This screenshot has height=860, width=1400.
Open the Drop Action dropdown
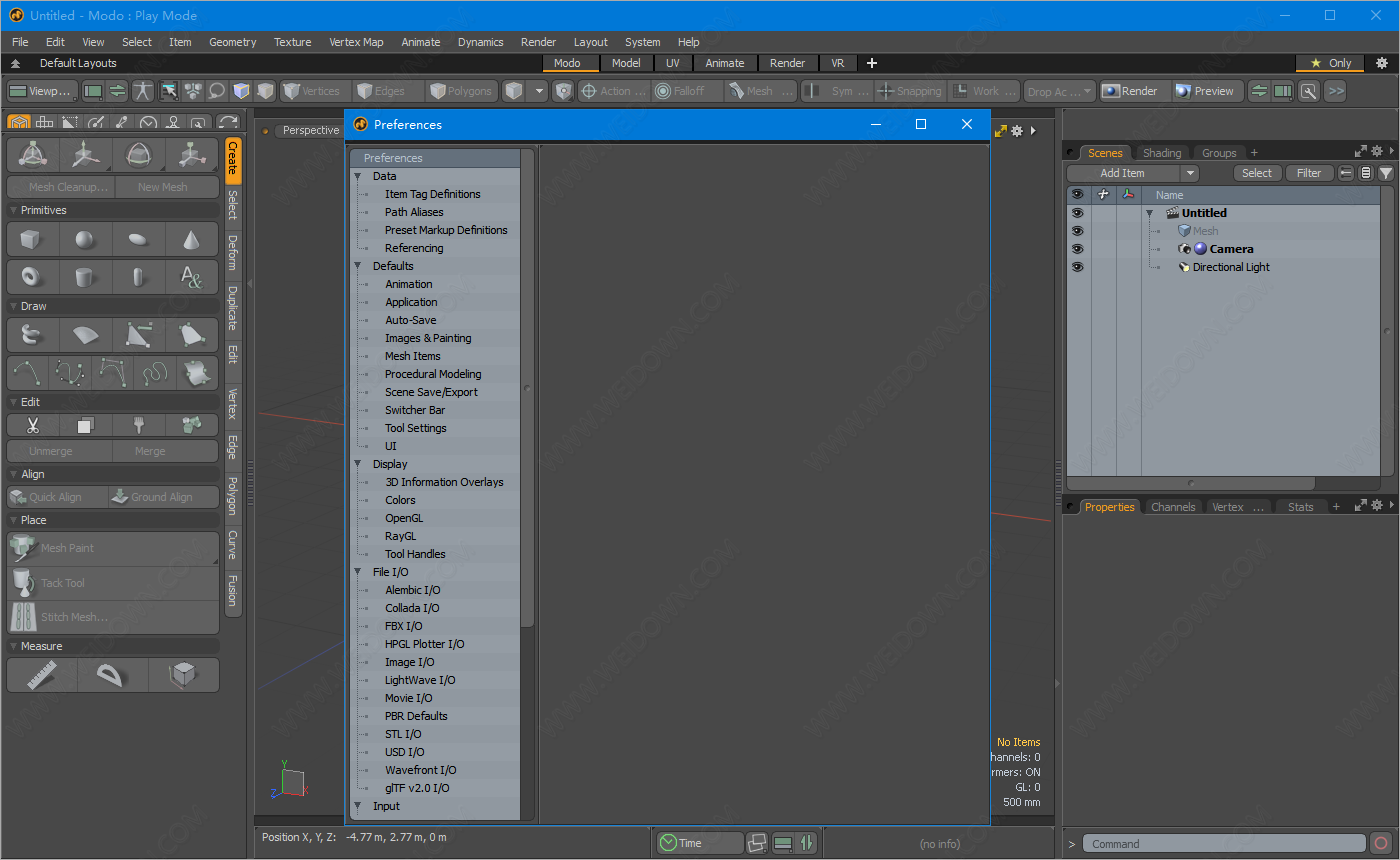pyautogui.click(x=1060, y=91)
